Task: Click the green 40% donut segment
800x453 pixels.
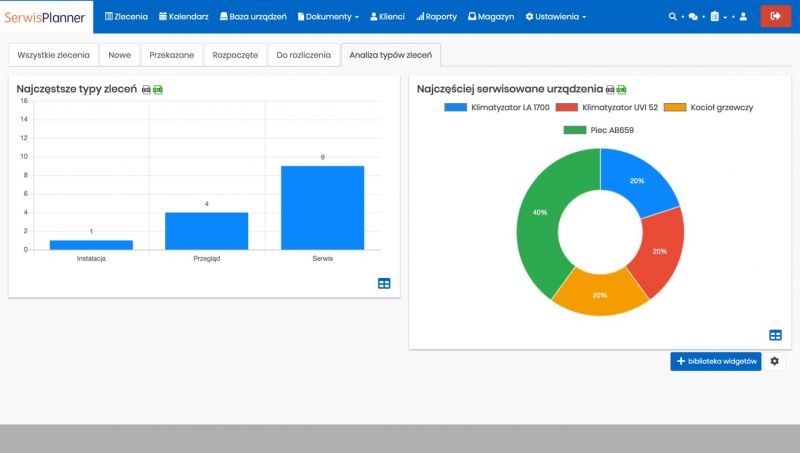Action: pyautogui.click(x=541, y=214)
